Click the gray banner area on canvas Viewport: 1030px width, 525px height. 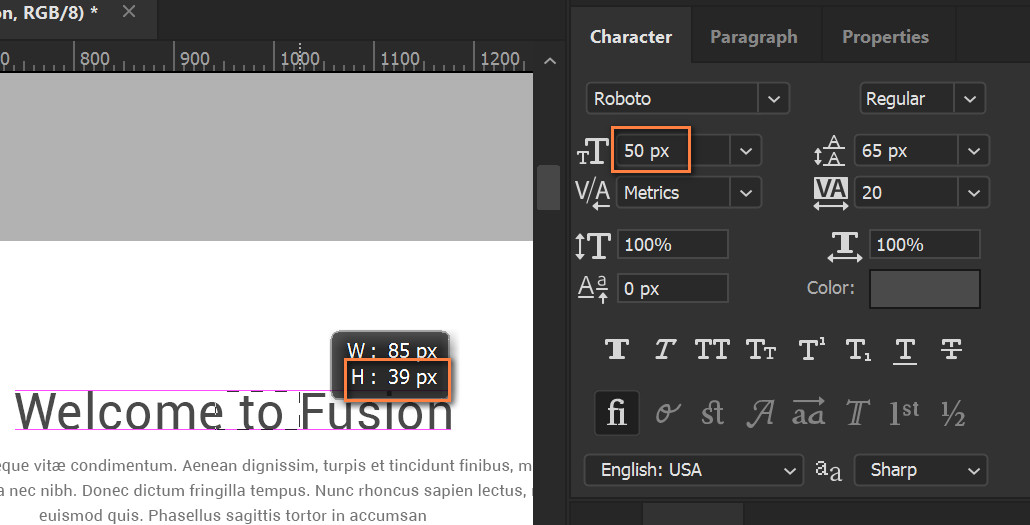pyautogui.click(x=266, y=156)
